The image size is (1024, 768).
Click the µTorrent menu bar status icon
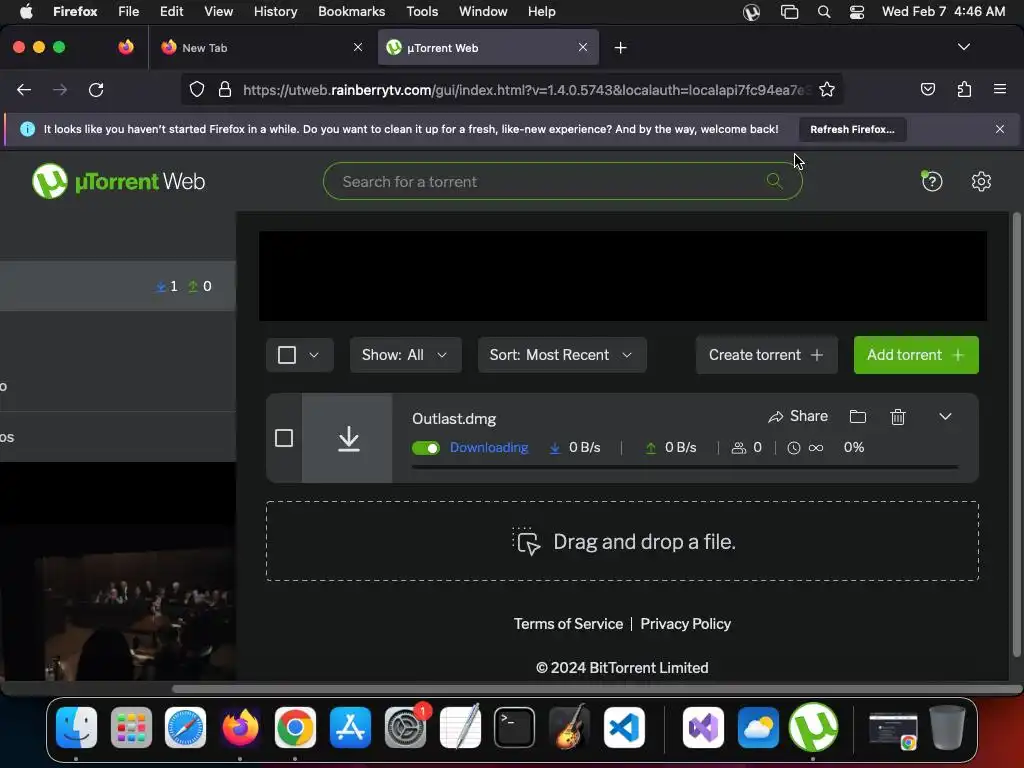click(752, 12)
